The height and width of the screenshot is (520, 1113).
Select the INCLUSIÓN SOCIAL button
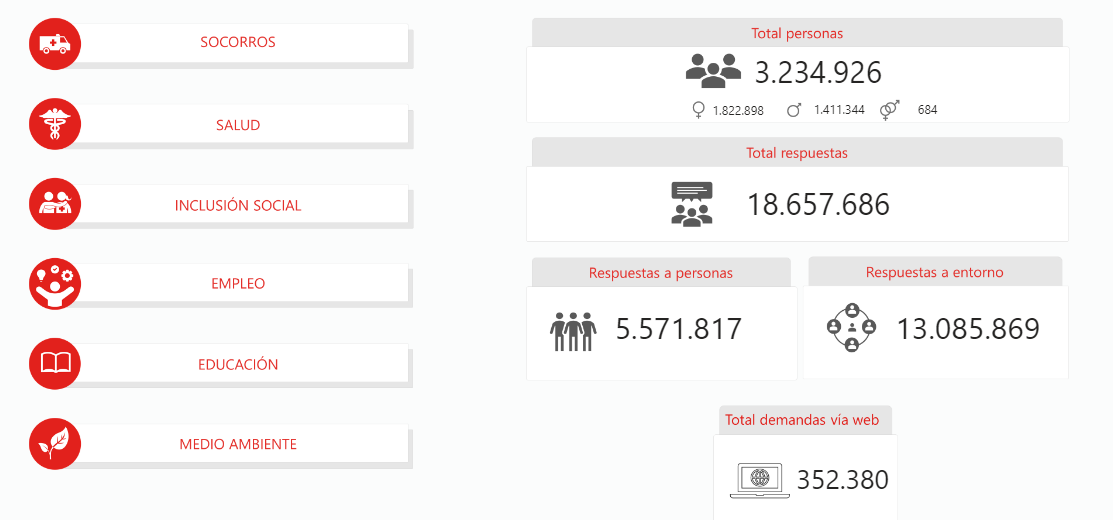238,205
